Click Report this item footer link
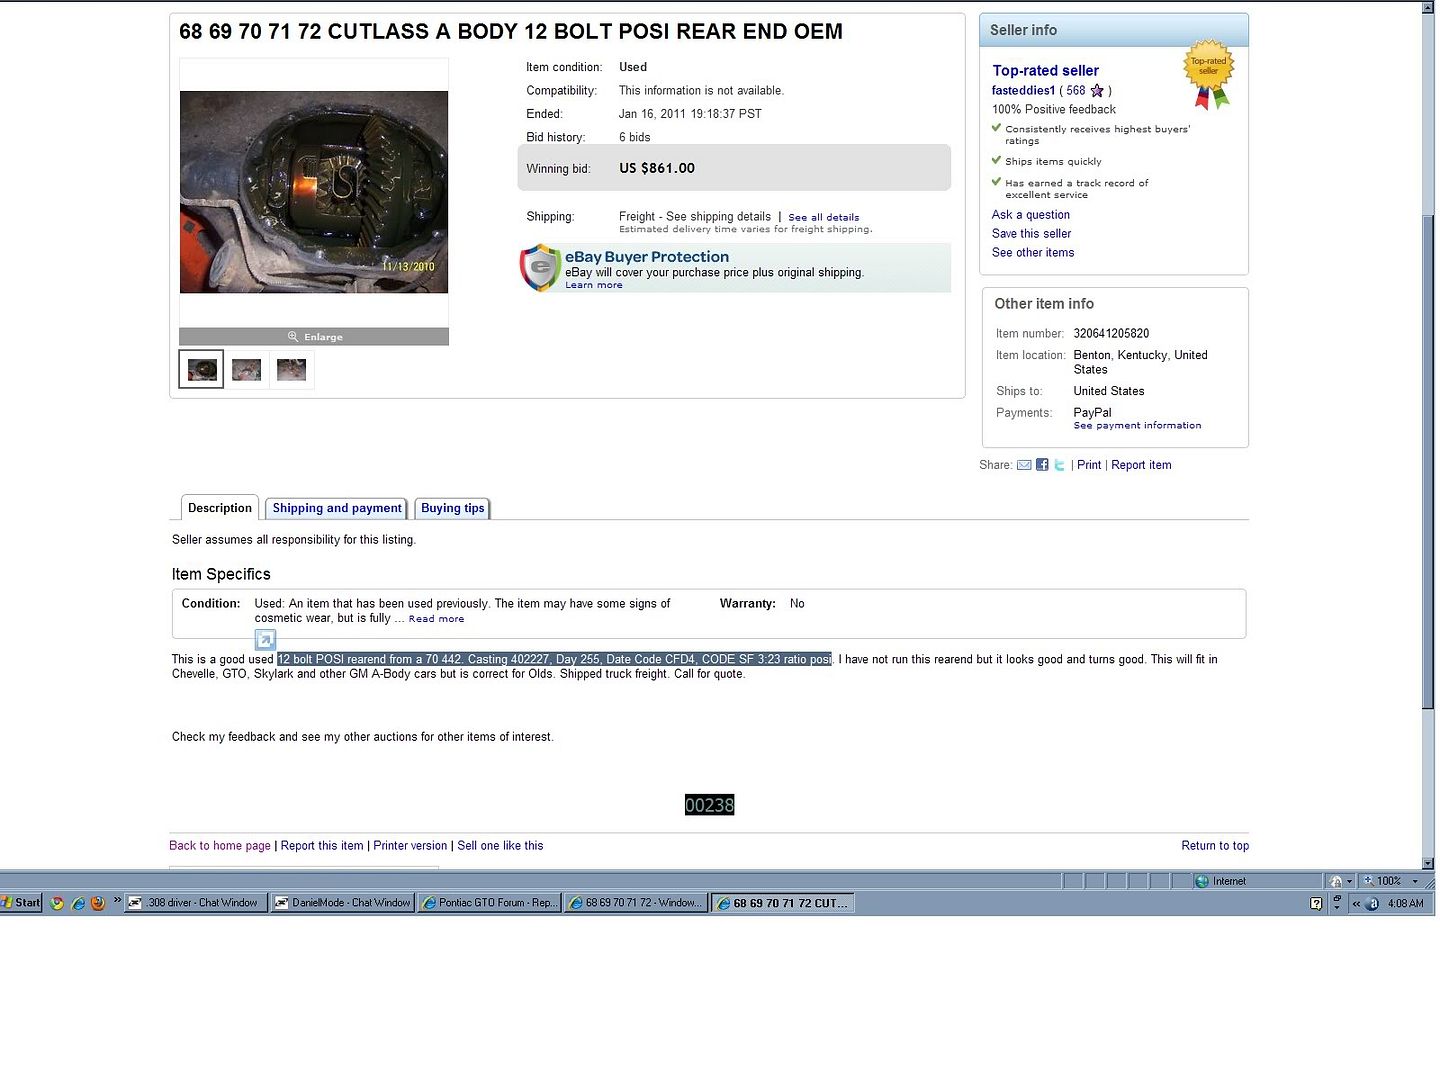 pos(322,846)
